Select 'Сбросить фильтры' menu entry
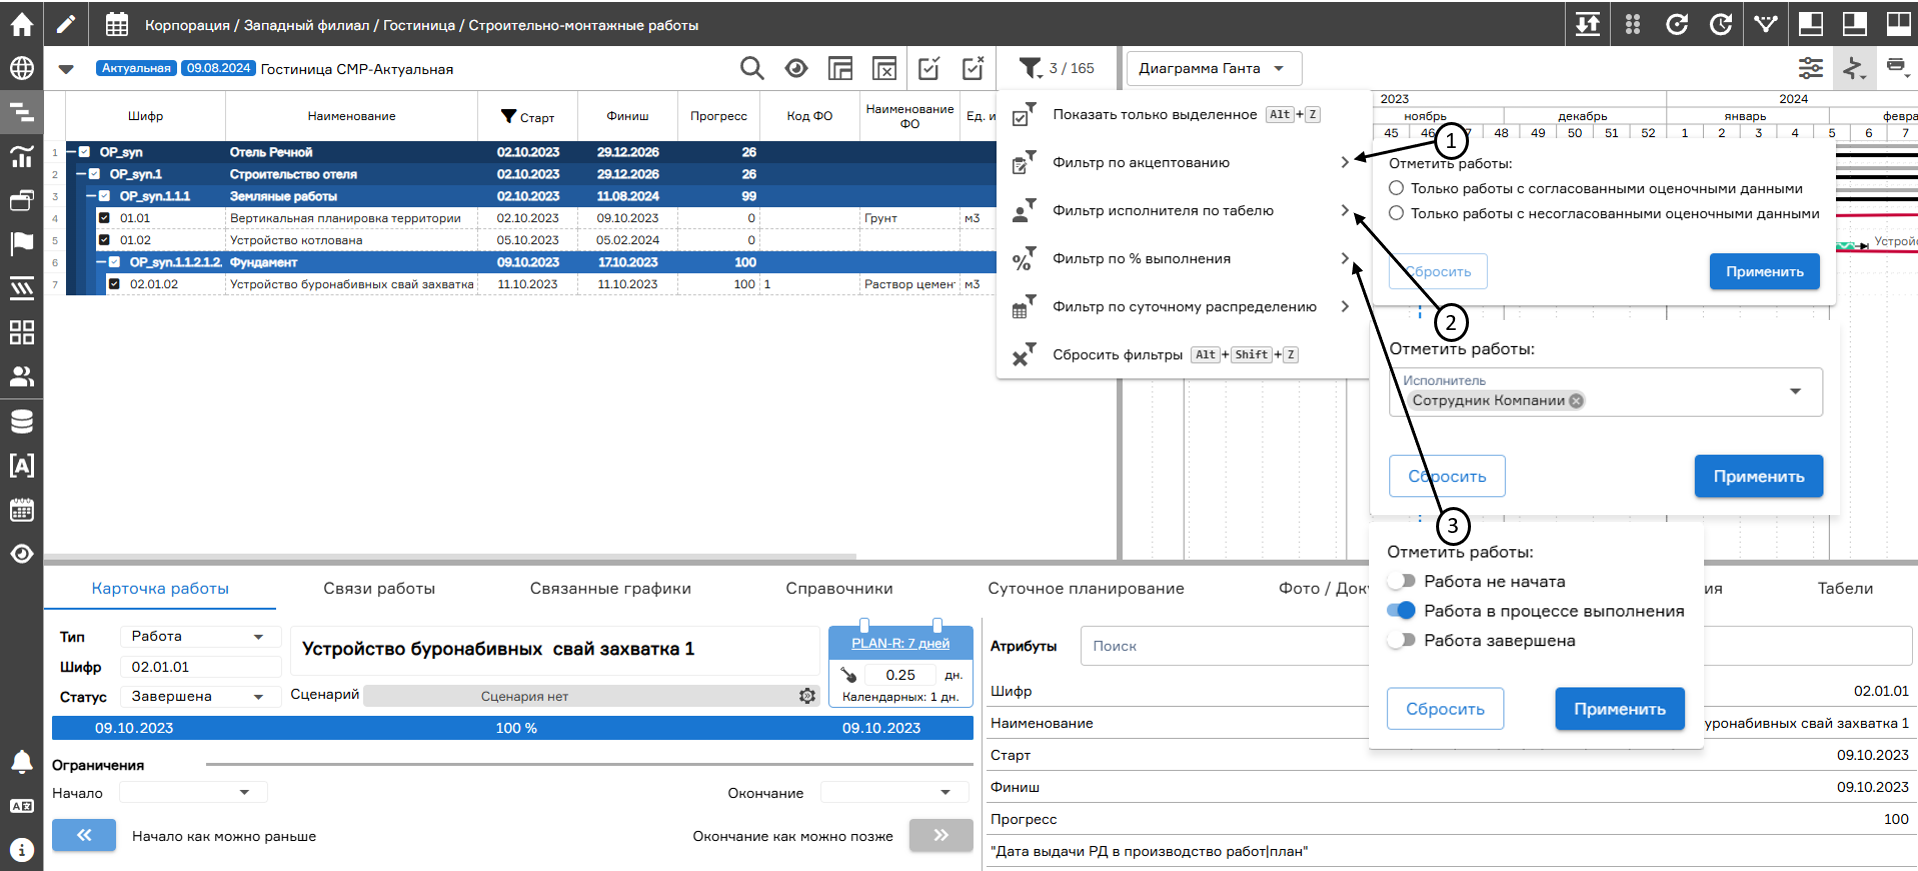 click(1182, 354)
